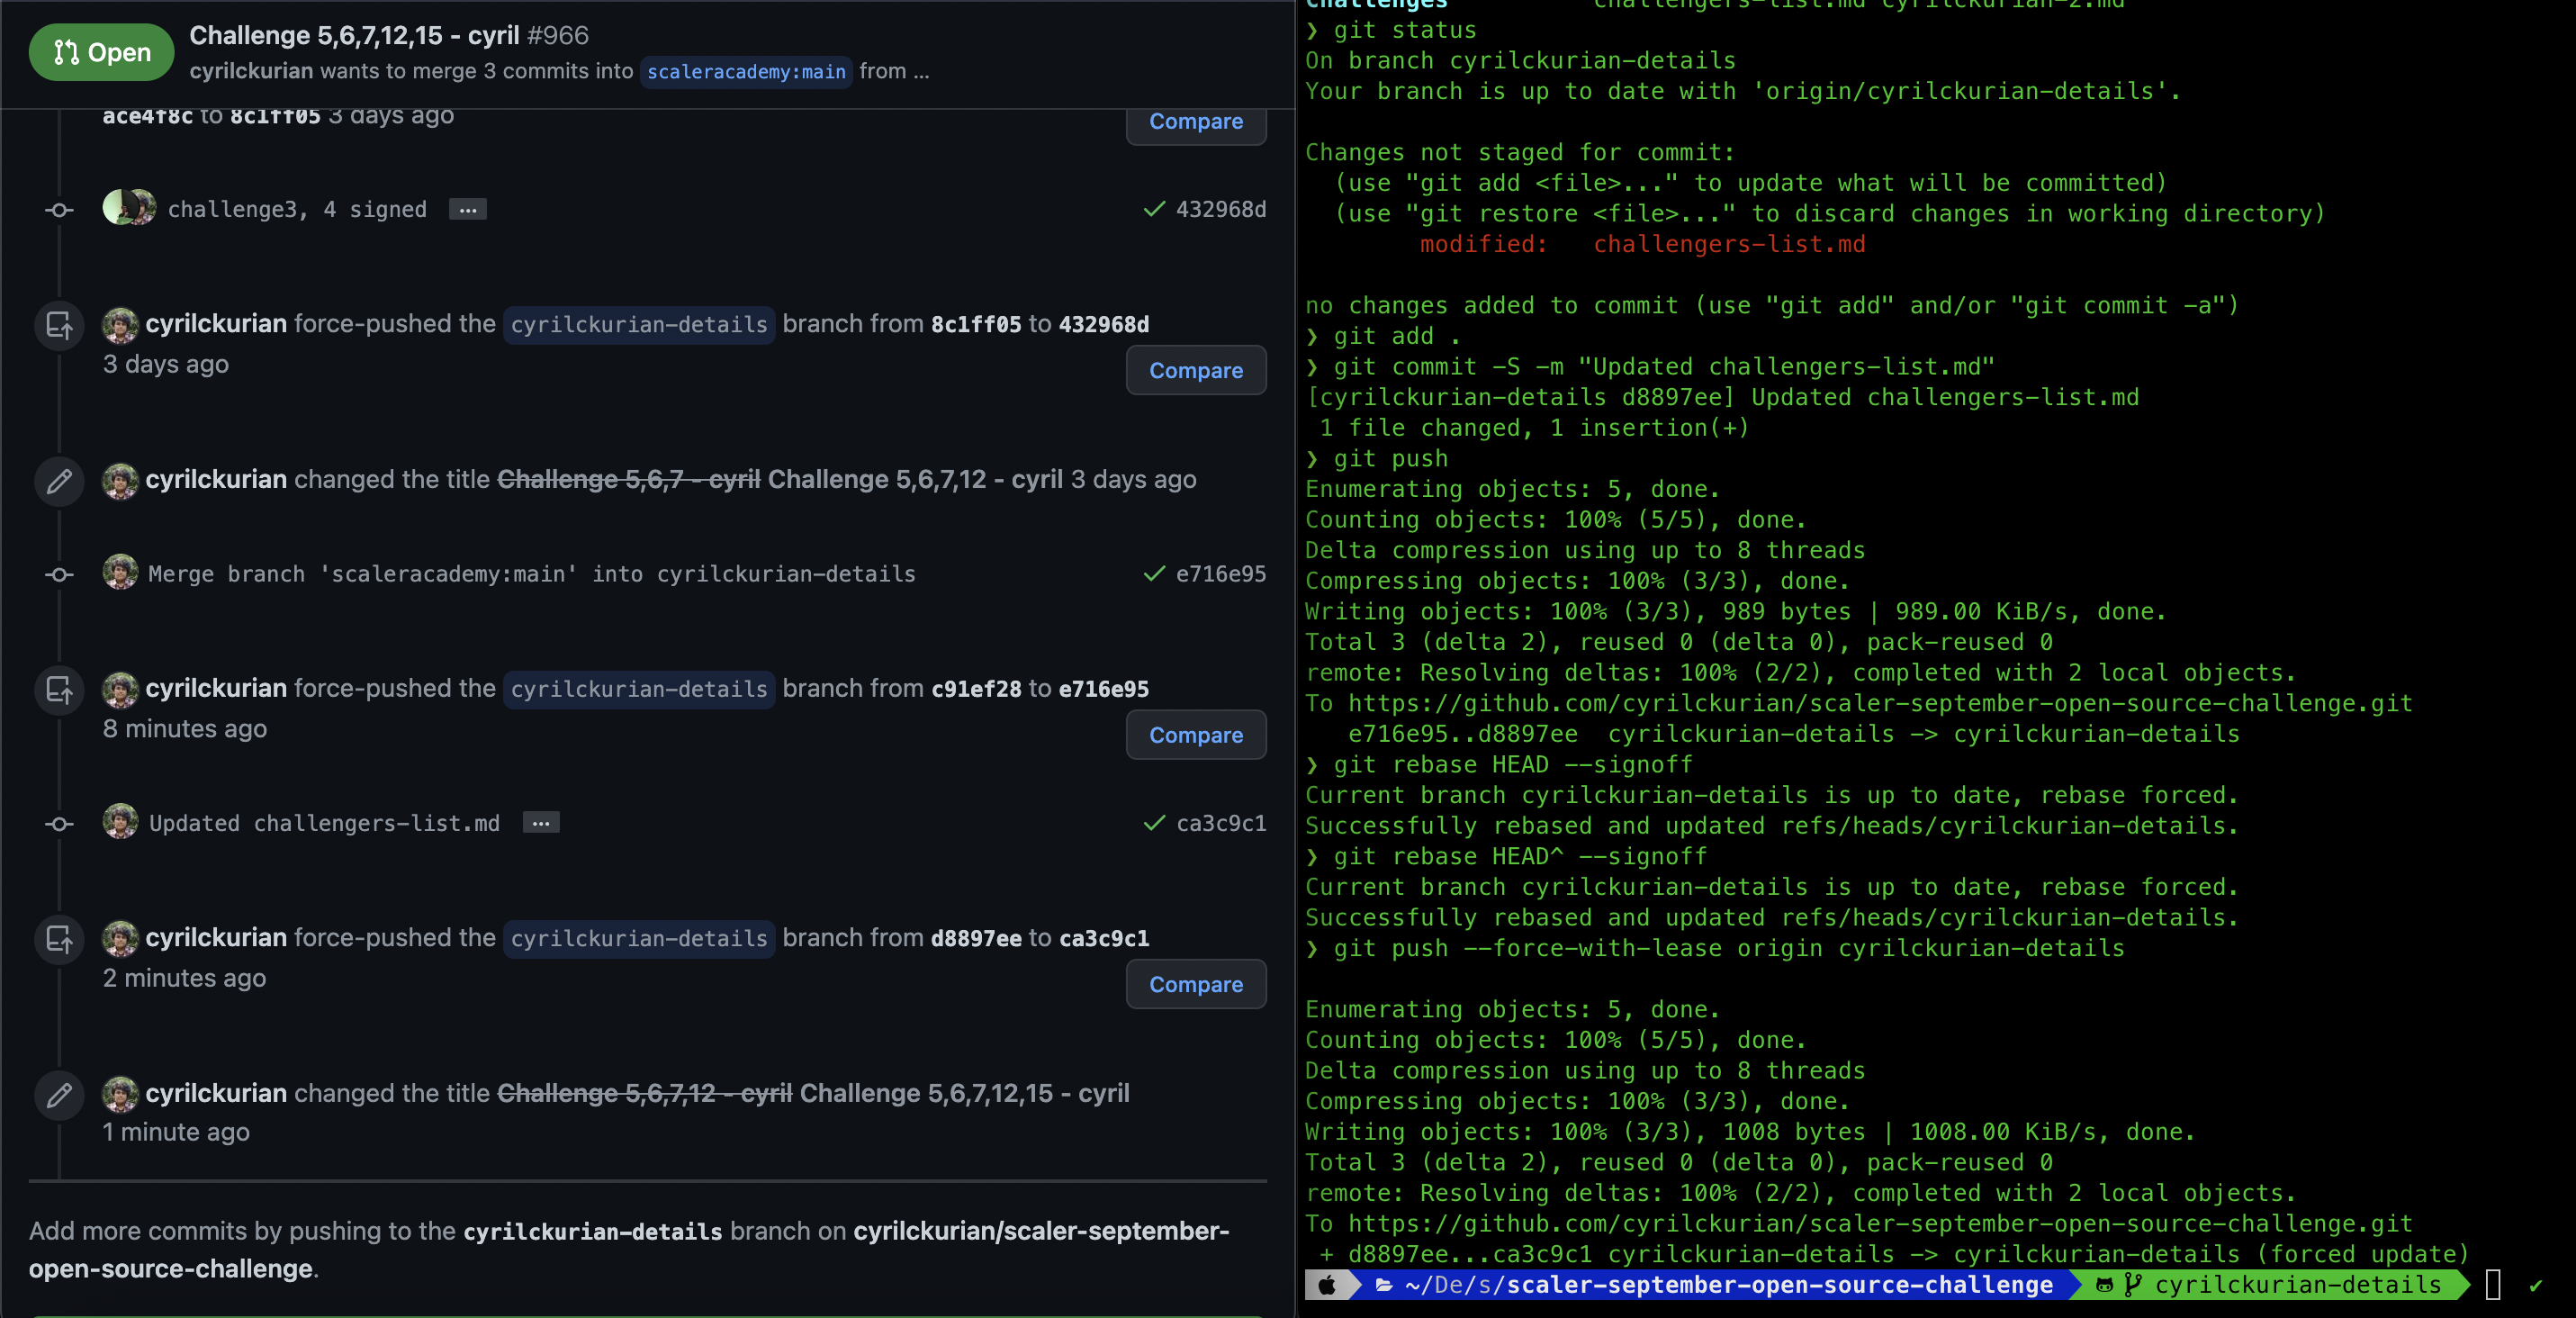
Task: Click the commit dot icon beside the merge commit
Action: (x=59, y=574)
